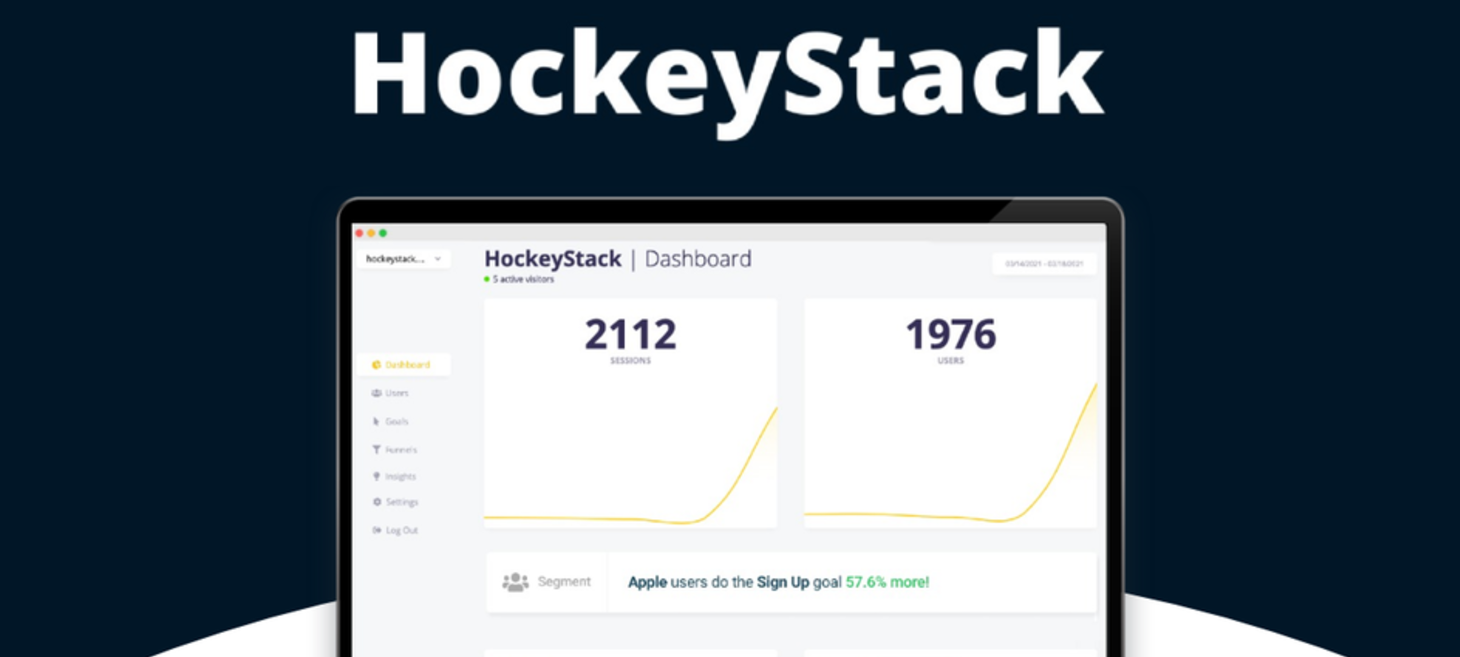Image resolution: width=1460 pixels, height=657 pixels.
Task: Click the 1976 users chart card
Action: [950, 413]
